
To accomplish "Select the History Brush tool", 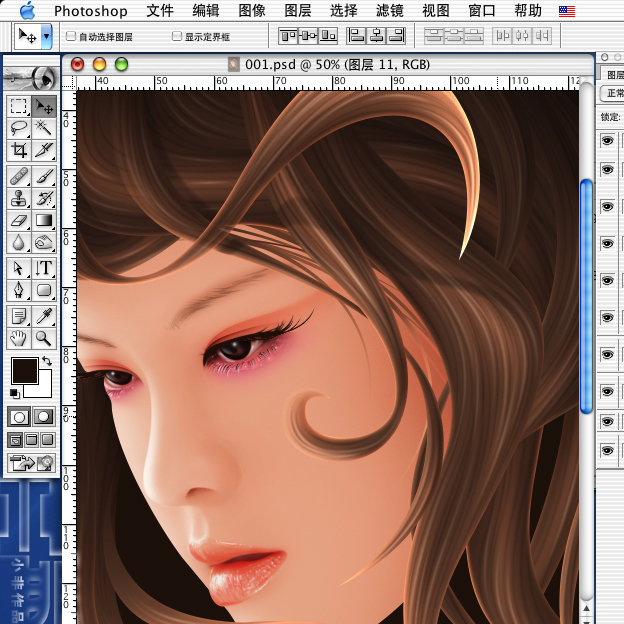I will (x=44, y=198).
